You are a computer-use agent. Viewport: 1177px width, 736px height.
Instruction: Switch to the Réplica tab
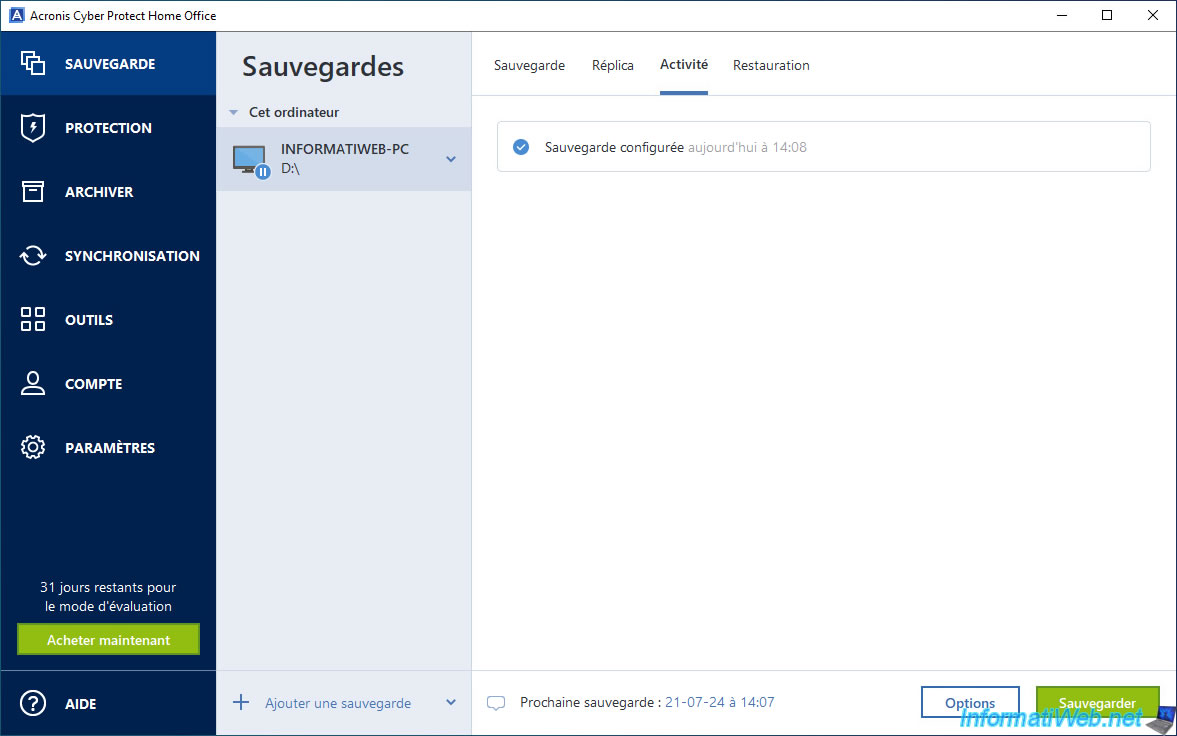coord(613,65)
